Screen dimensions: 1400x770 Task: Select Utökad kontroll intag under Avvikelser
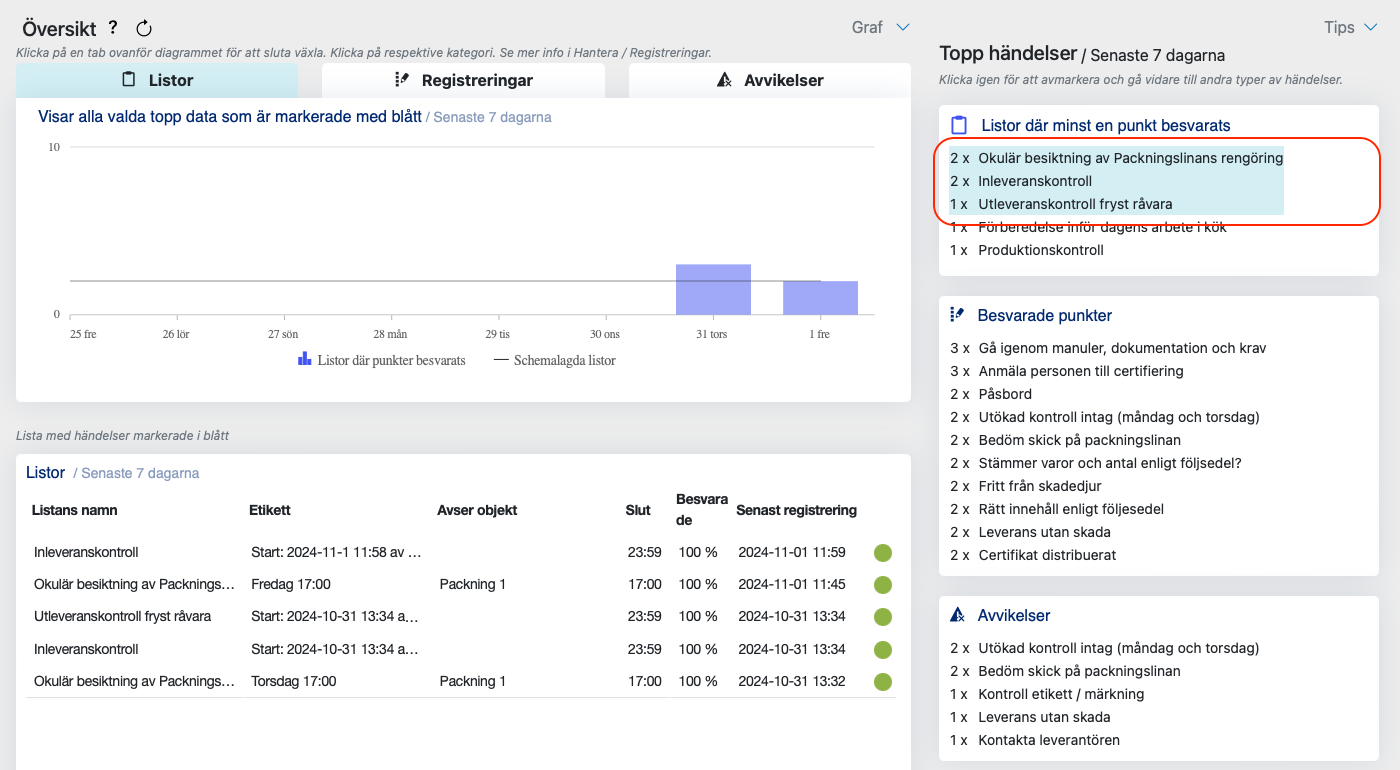[1104, 648]
